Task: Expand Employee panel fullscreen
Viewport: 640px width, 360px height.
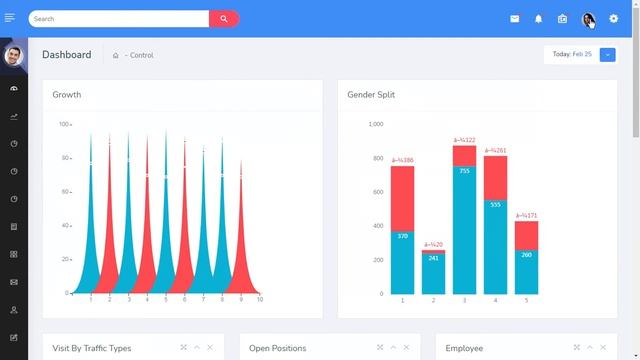Action: 577,347
